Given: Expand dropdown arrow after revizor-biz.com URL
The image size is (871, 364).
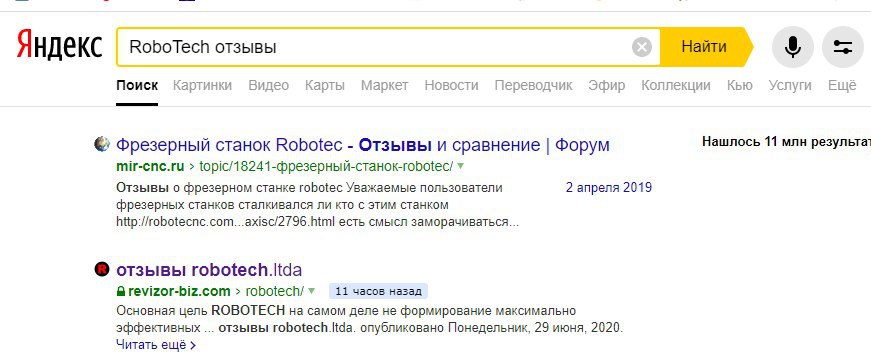Looking at the screenshot, I should coord(311,291).
